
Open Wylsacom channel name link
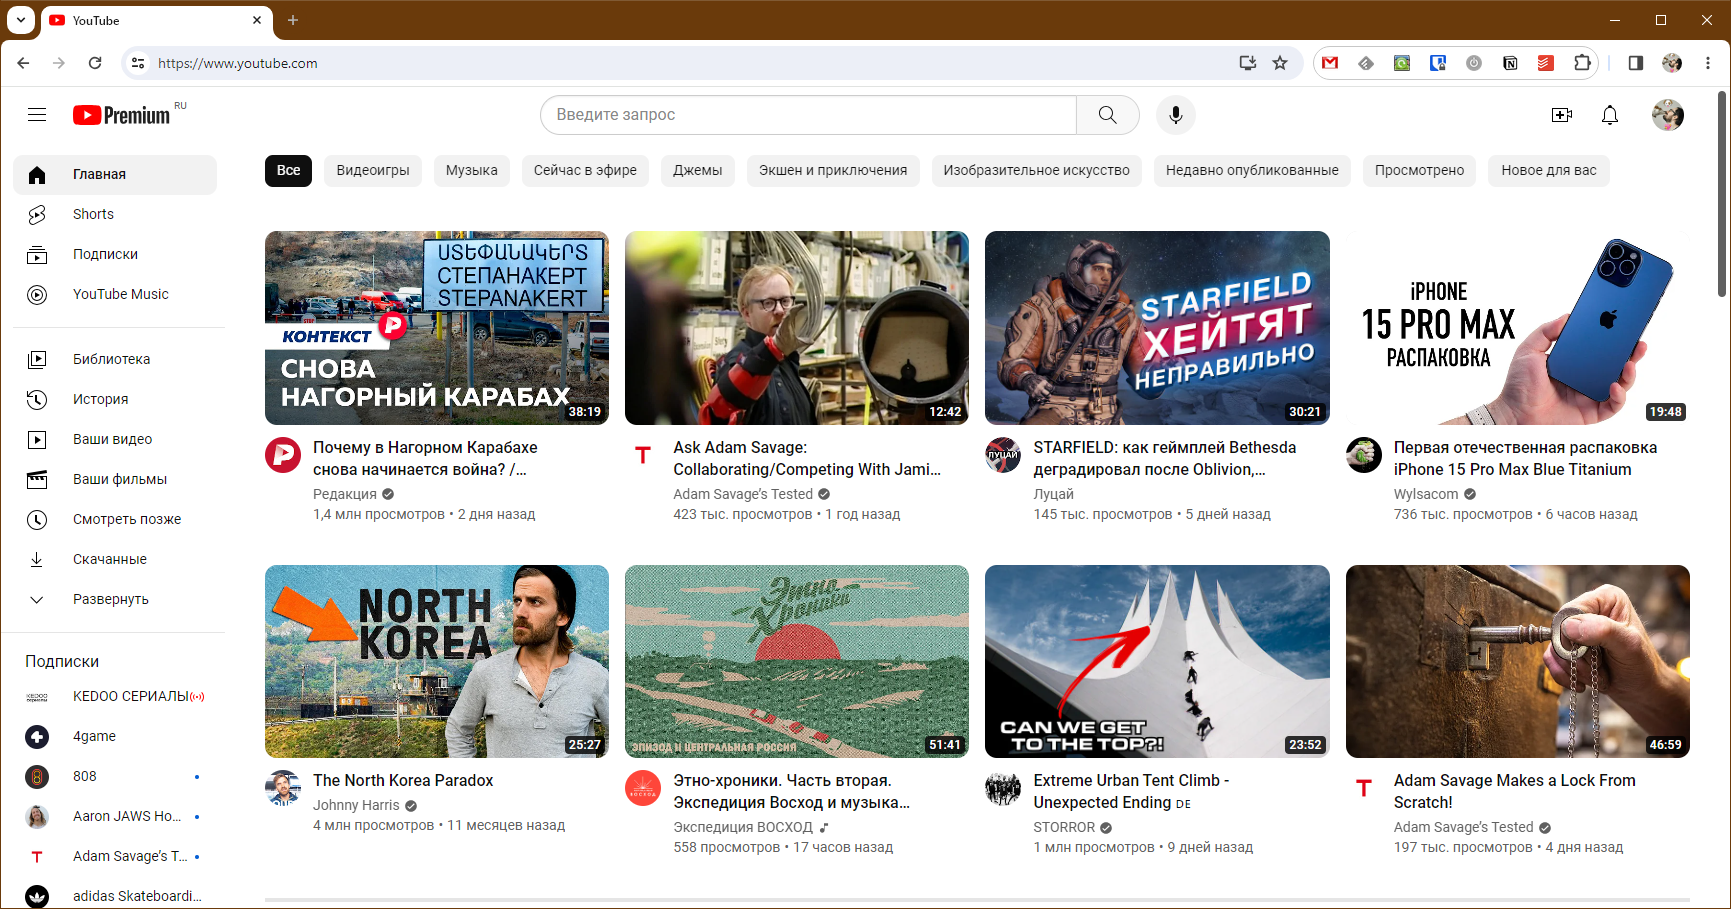[1426, 494]
